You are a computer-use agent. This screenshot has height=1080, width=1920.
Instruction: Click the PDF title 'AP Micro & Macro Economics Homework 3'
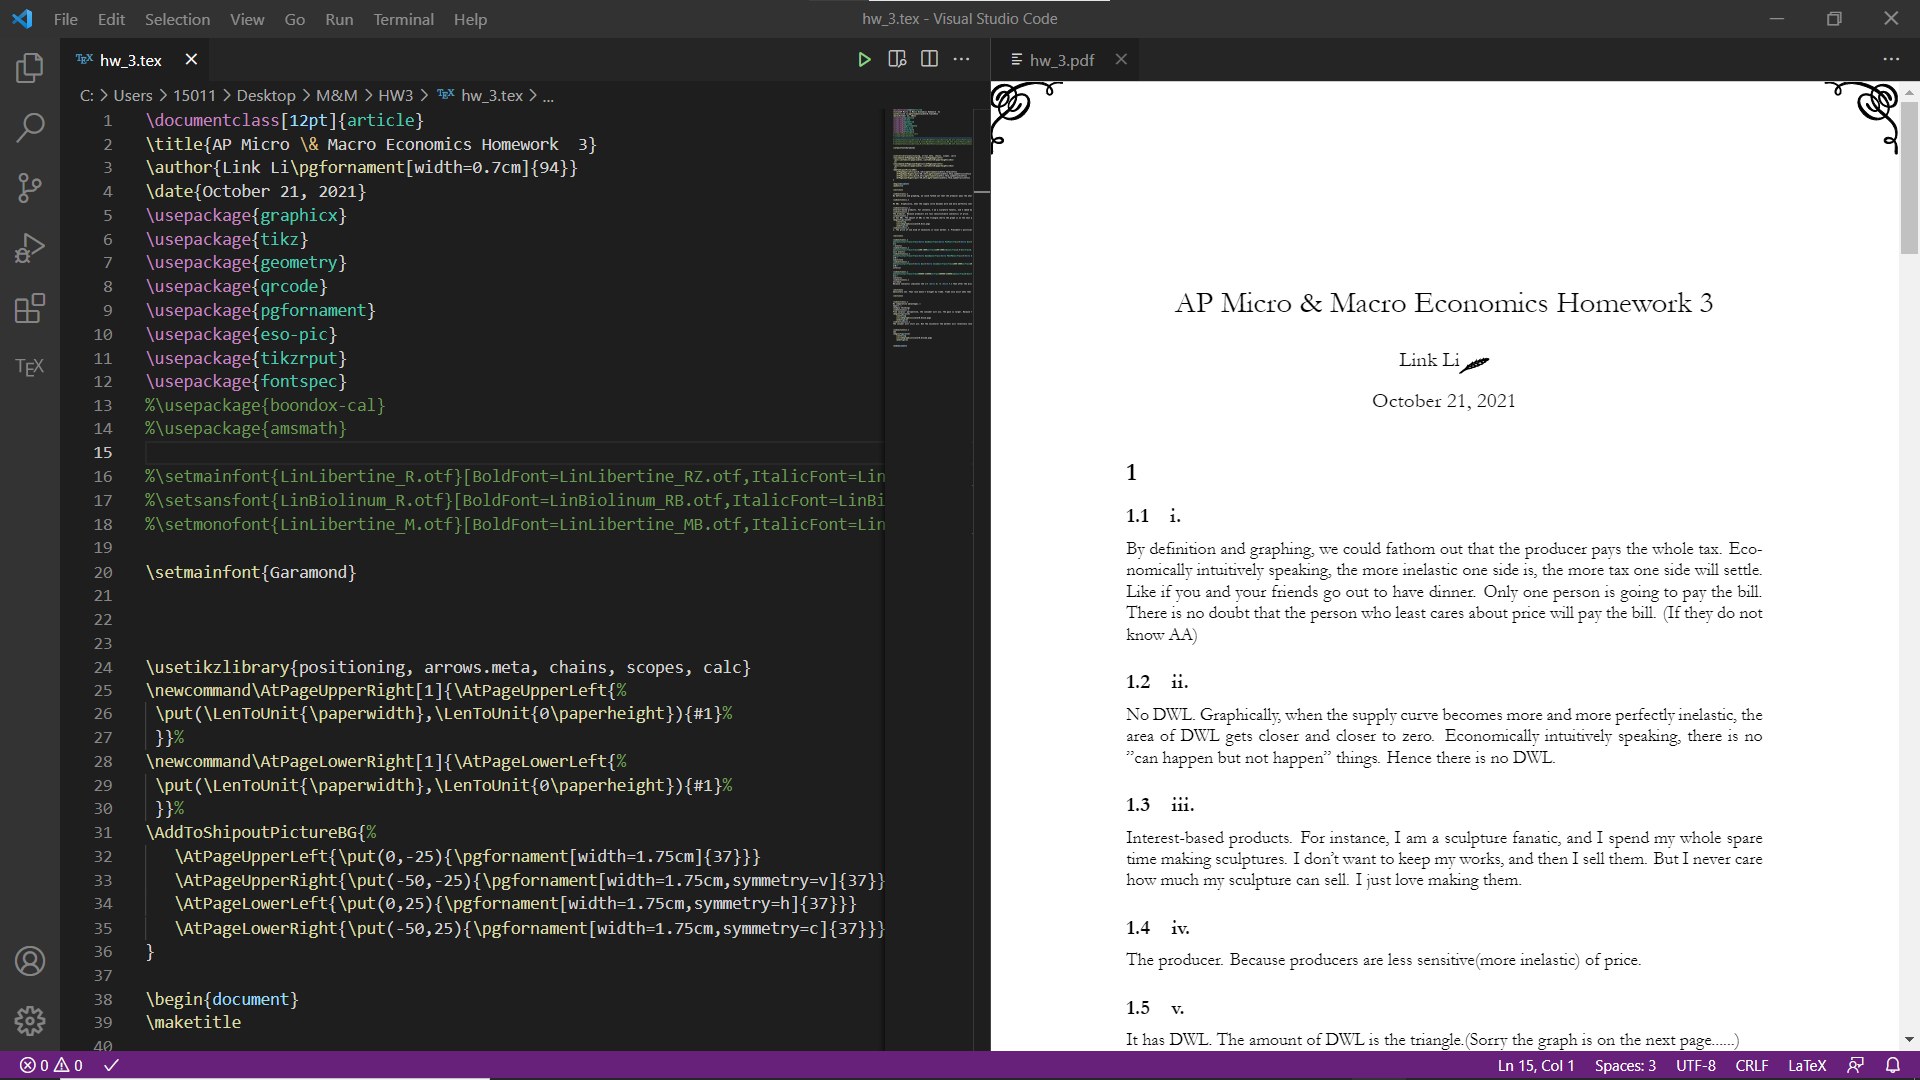pyautogui.click(x=1443, y=303)
